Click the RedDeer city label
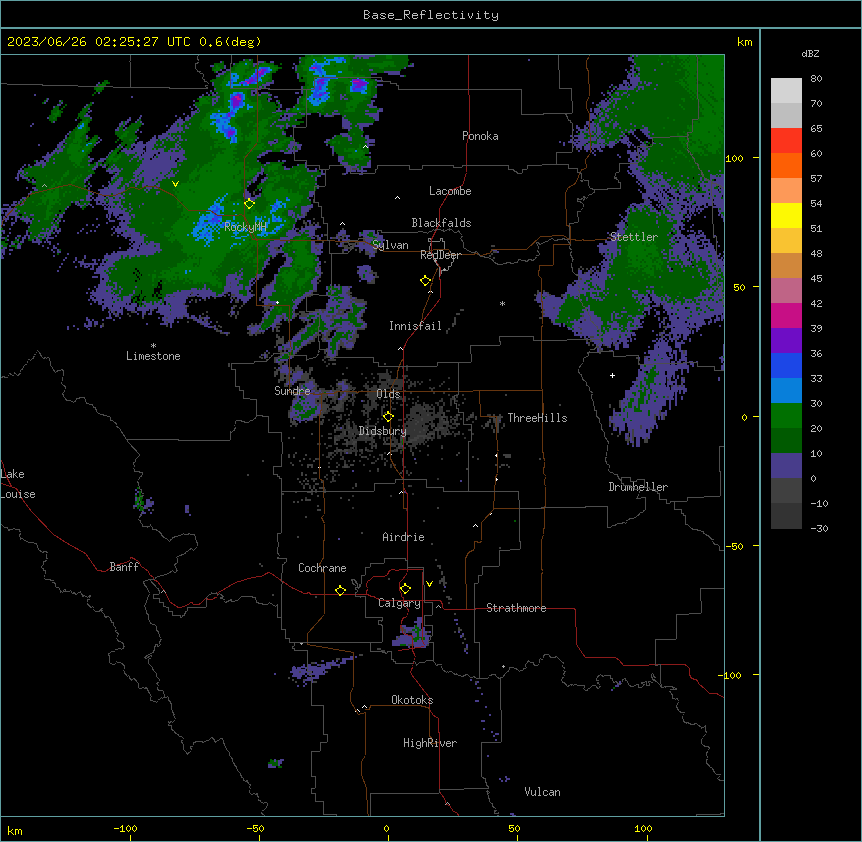The height and width of the screenshot is (842, 862). coord(440,255)
